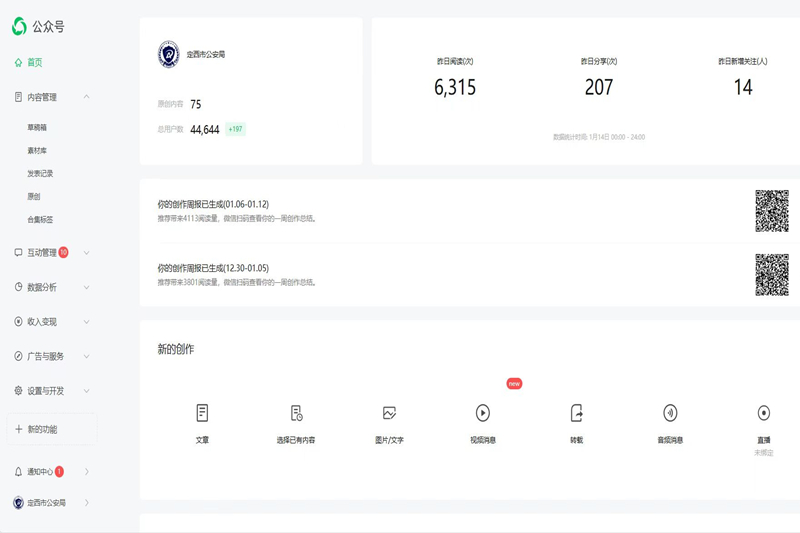Image resolution: width=800 pixels, height=533 pixels.
Task: Open 通知中心 notification center
Action: coord(46,471)
